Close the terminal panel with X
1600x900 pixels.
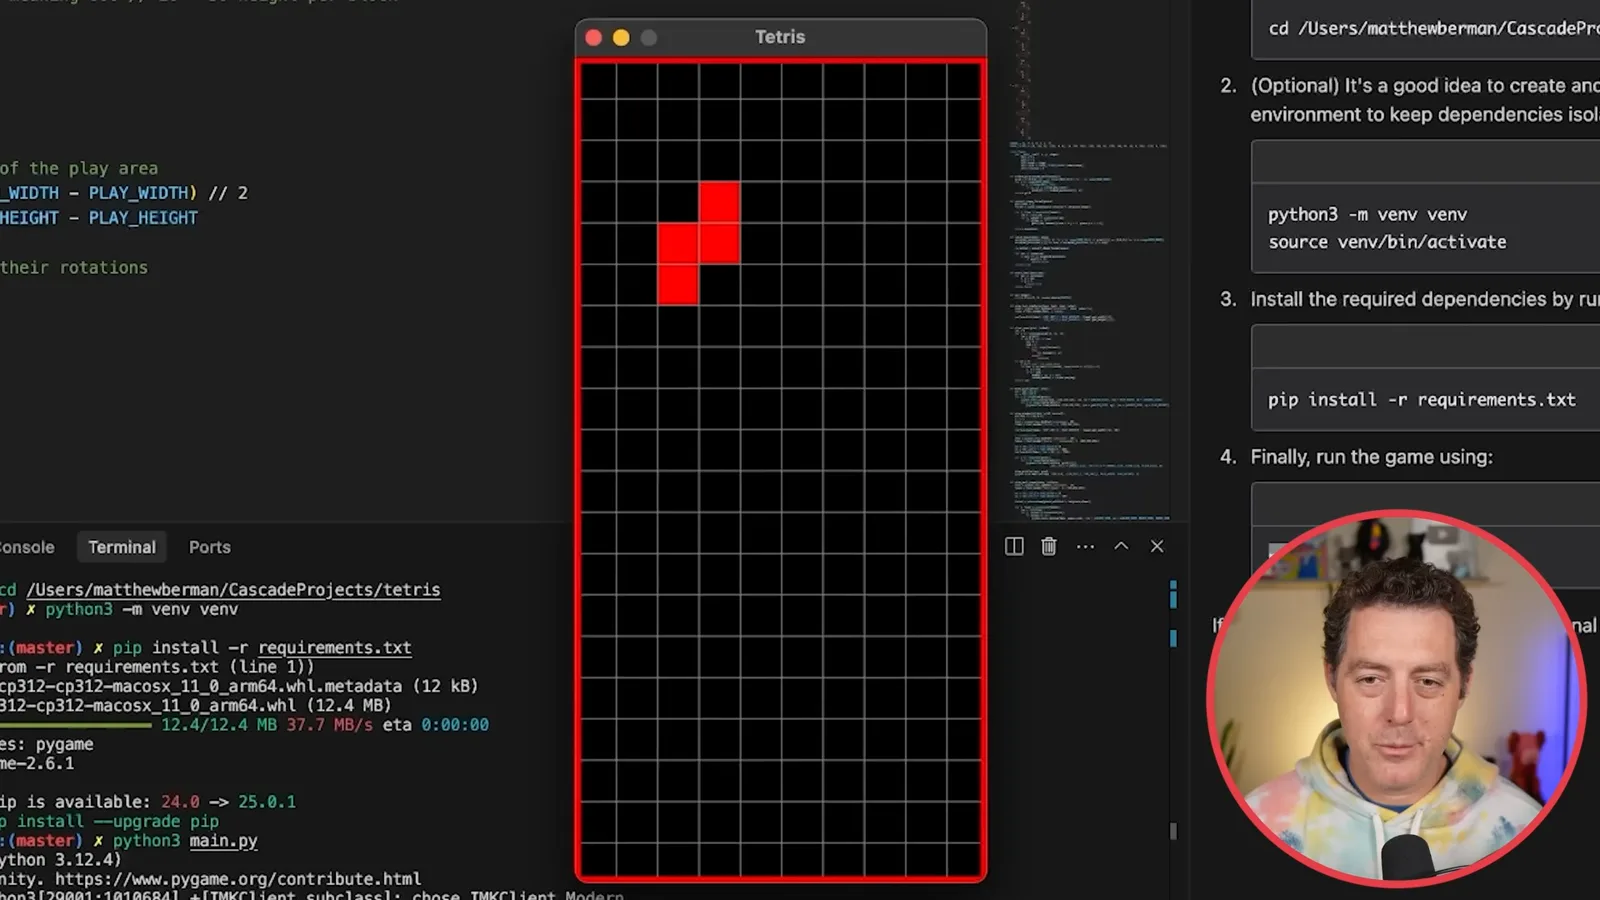tap(1157, 546)
